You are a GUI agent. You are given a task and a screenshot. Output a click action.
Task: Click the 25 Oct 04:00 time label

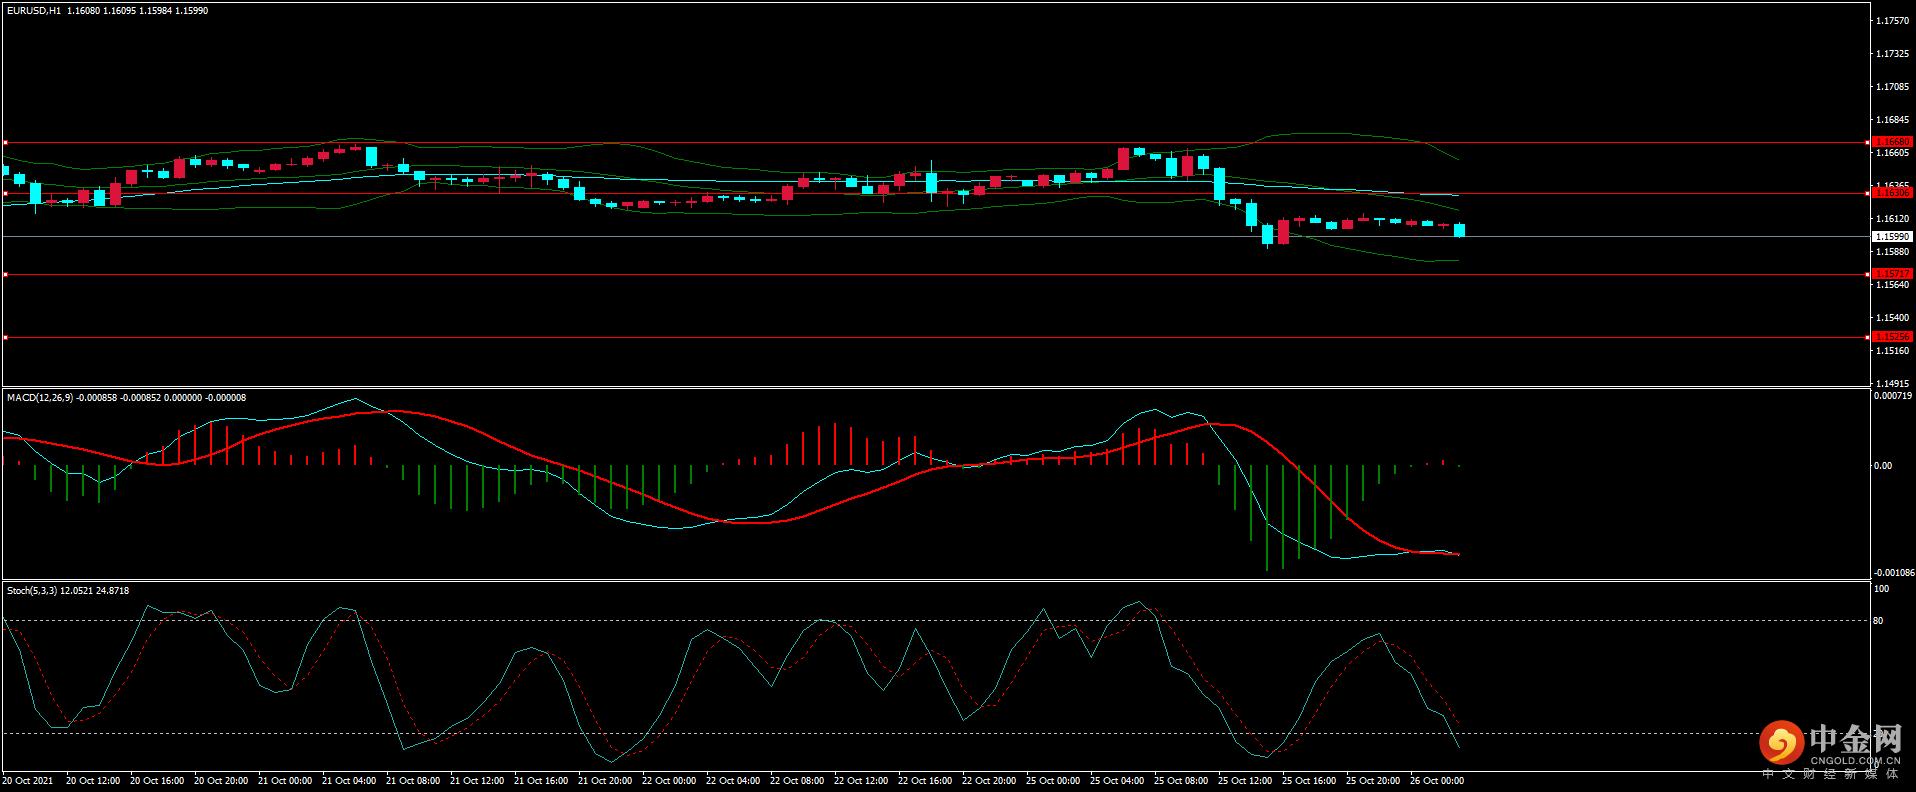pos(1117,781)
